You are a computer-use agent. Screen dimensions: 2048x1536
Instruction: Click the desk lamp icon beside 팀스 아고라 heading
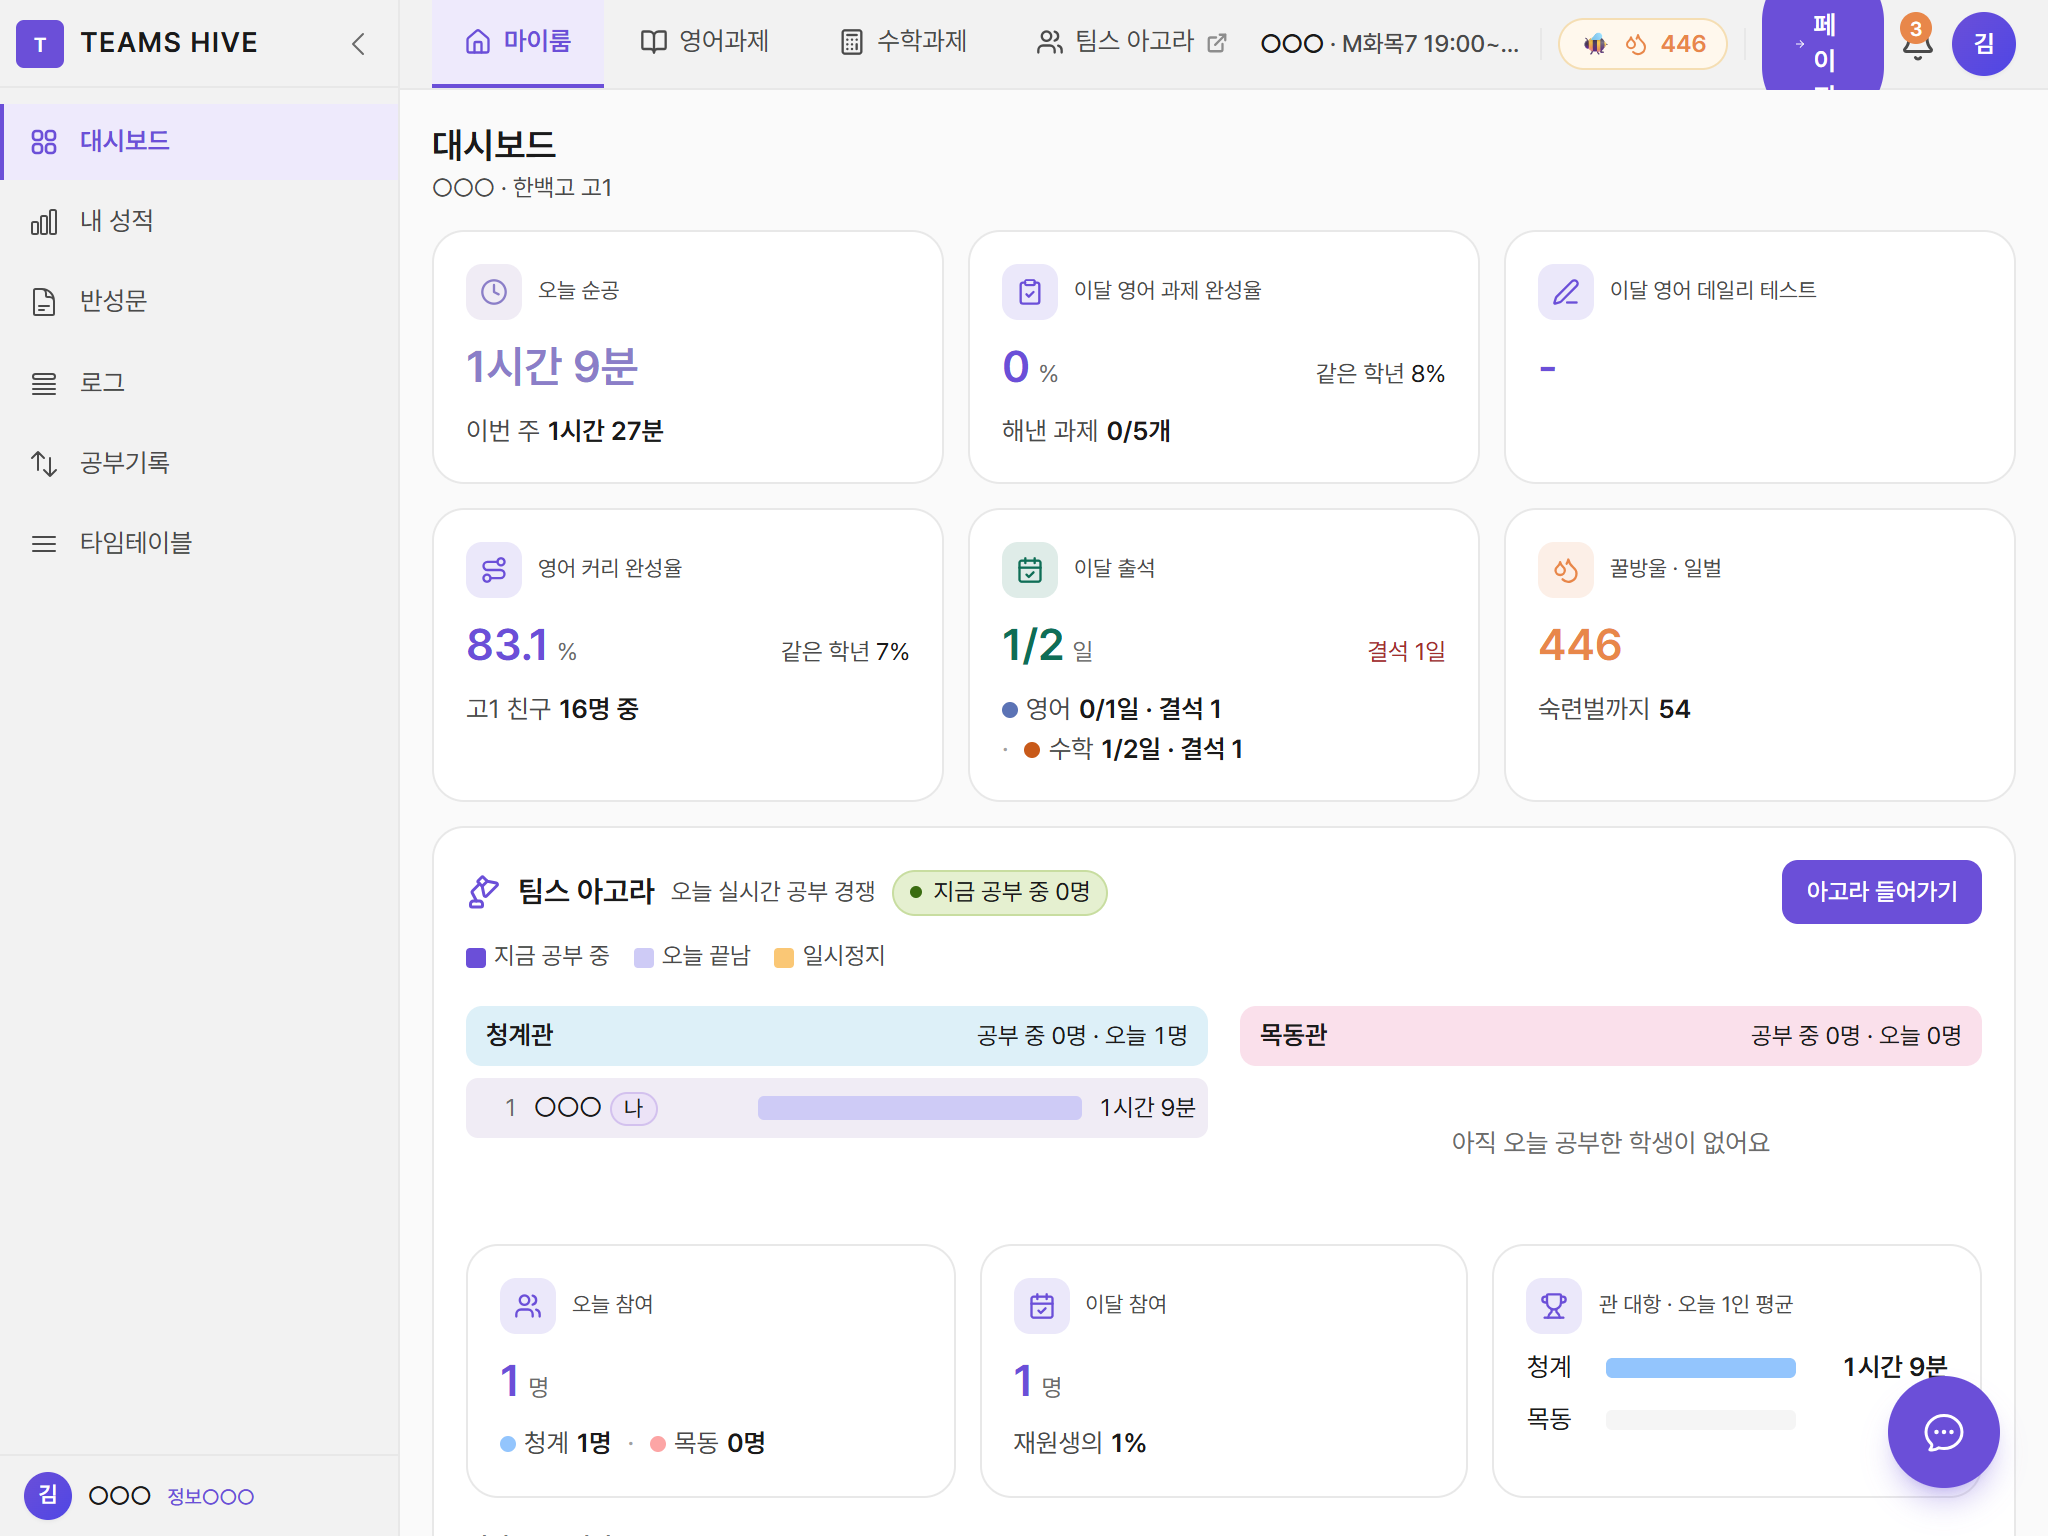(484, 891)
